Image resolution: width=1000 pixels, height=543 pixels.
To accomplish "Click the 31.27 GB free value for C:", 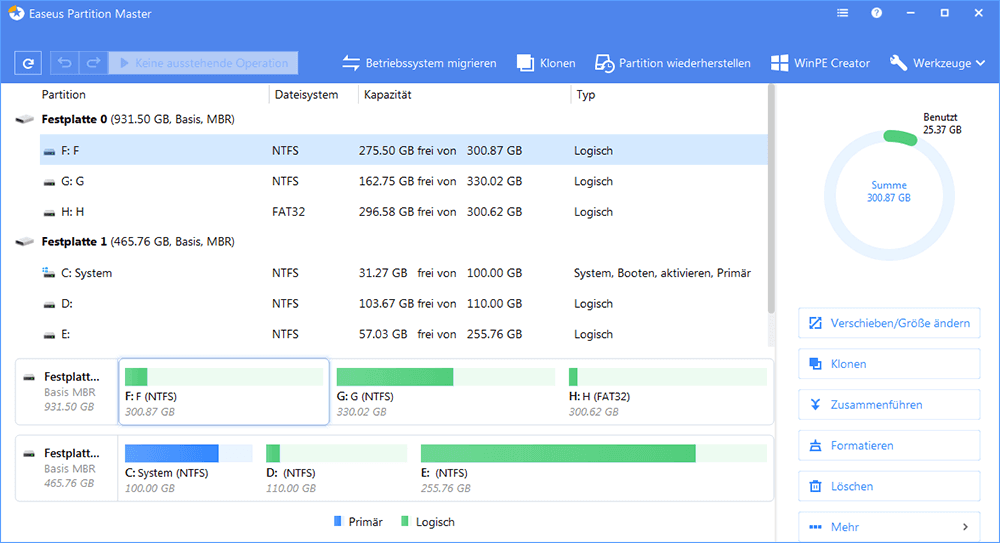I will (x=383, y=273).
